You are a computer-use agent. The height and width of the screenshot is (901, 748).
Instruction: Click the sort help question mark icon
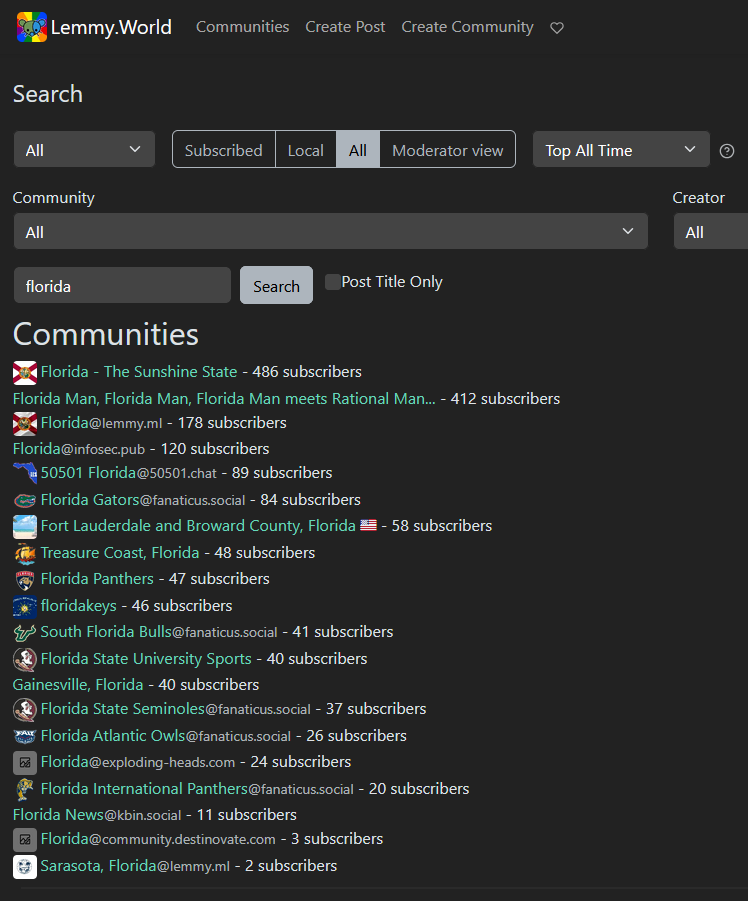(x=727, y=151)
